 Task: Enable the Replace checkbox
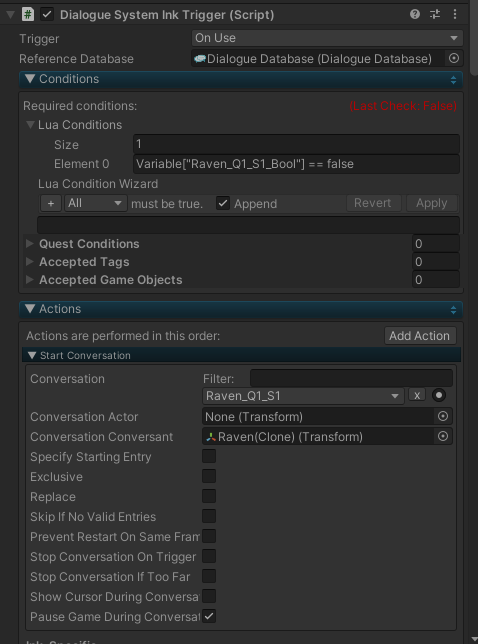(x=209, y=496)
